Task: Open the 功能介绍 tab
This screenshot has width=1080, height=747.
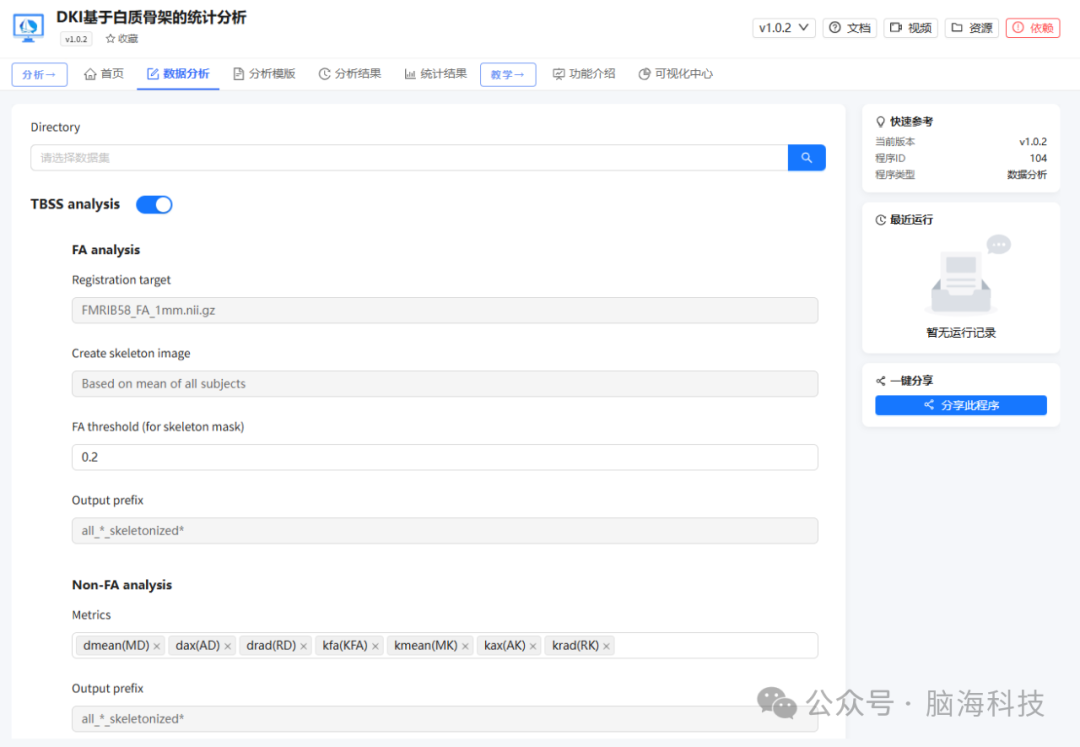Action: 584,74
